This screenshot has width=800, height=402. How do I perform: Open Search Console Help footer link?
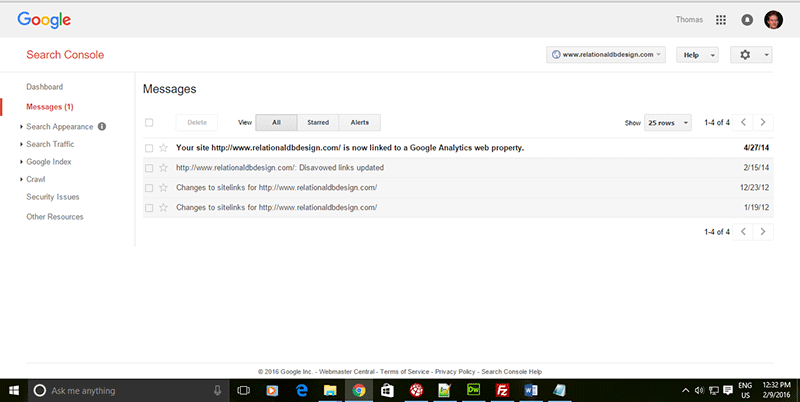coord(512,372)
